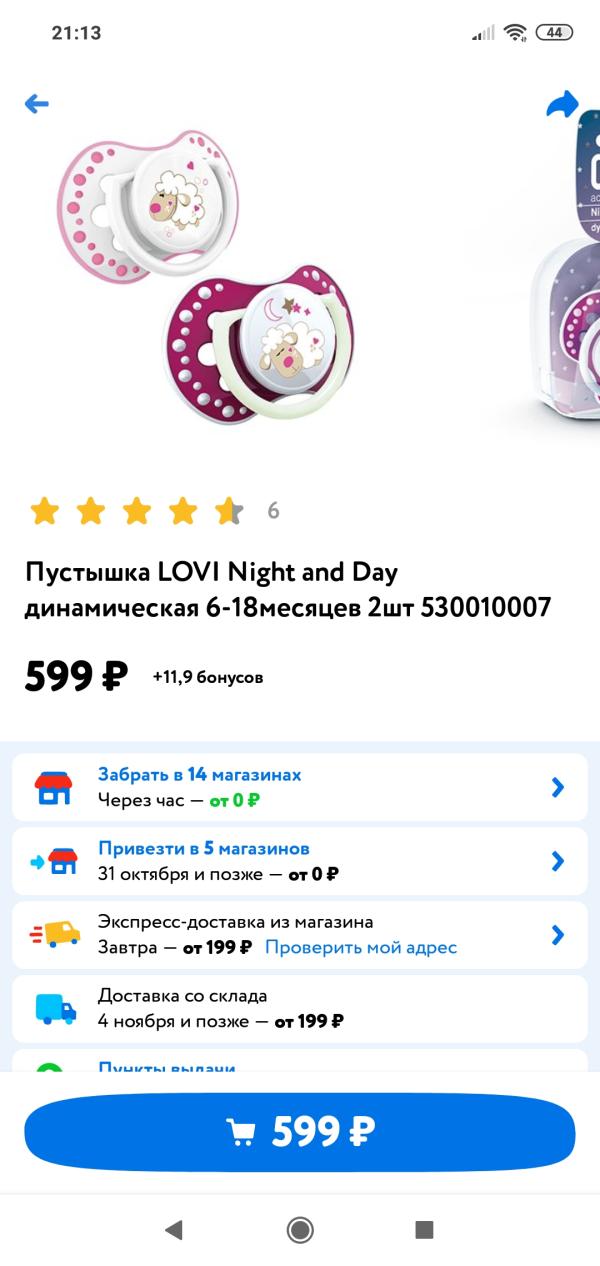Open Доставка со склада option
The image size is (600, 1266).
[300, 1009]
